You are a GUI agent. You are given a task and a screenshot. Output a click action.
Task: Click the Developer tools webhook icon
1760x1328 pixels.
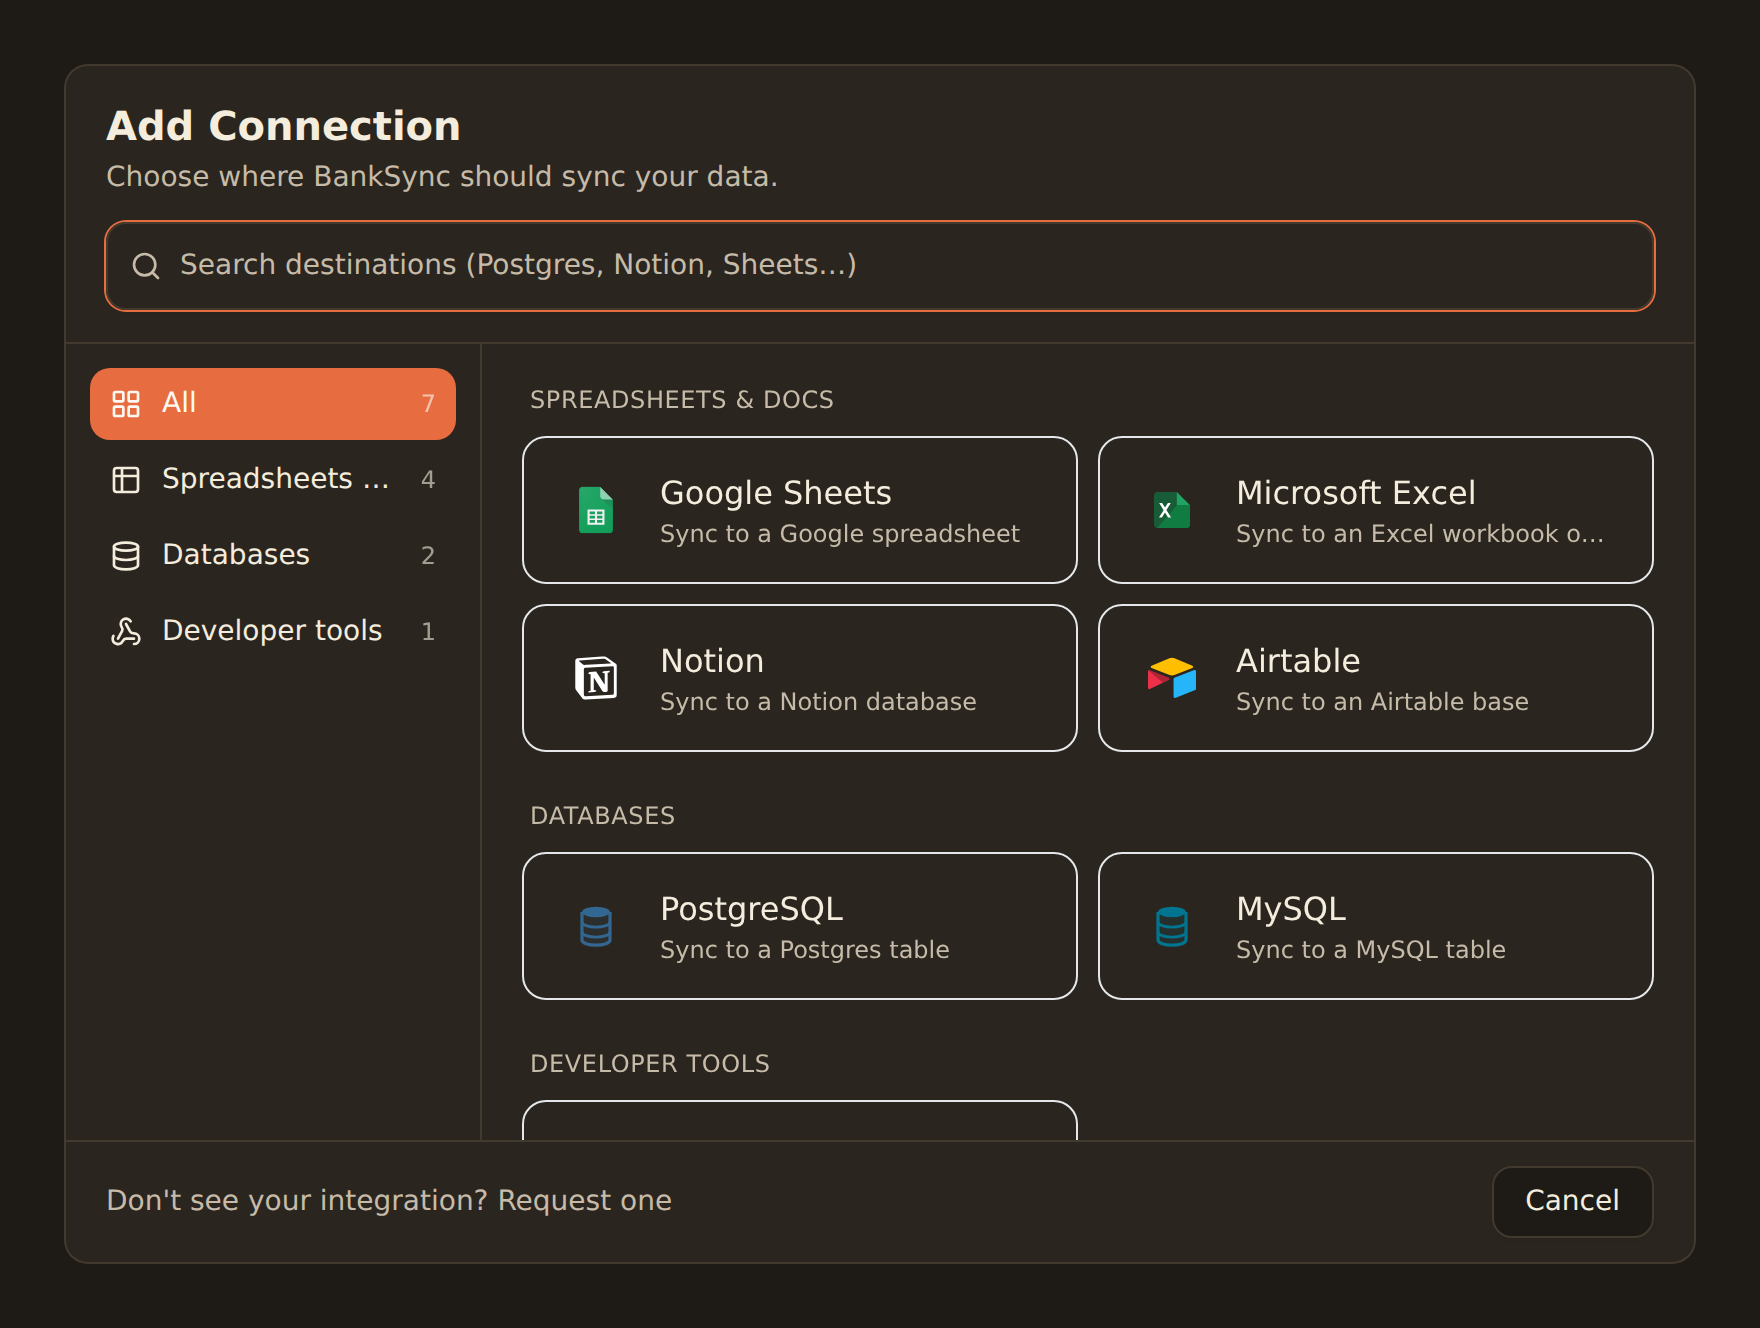pos(126,632)
